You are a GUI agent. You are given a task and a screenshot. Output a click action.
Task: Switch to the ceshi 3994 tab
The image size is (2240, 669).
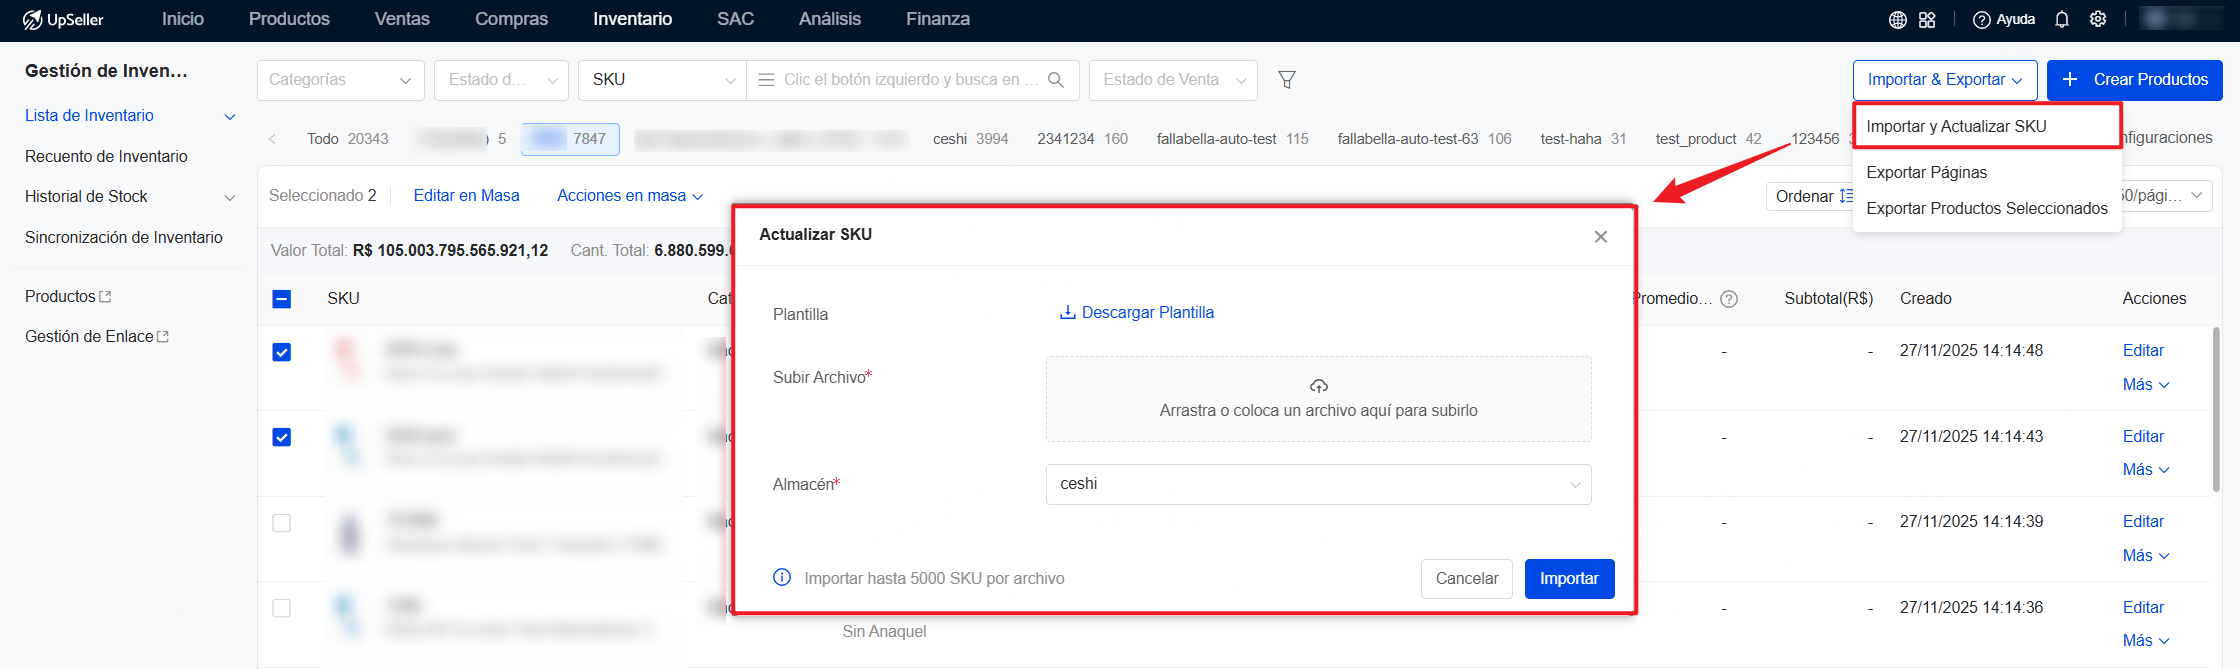coord(970,139)
